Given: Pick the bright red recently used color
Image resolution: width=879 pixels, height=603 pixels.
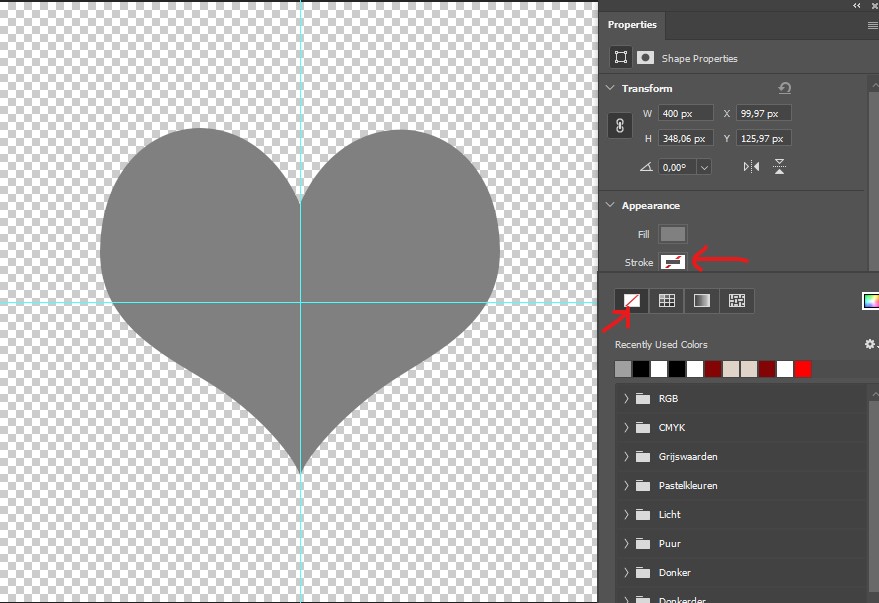Looking at the screenshot, I should click(803, 369).
